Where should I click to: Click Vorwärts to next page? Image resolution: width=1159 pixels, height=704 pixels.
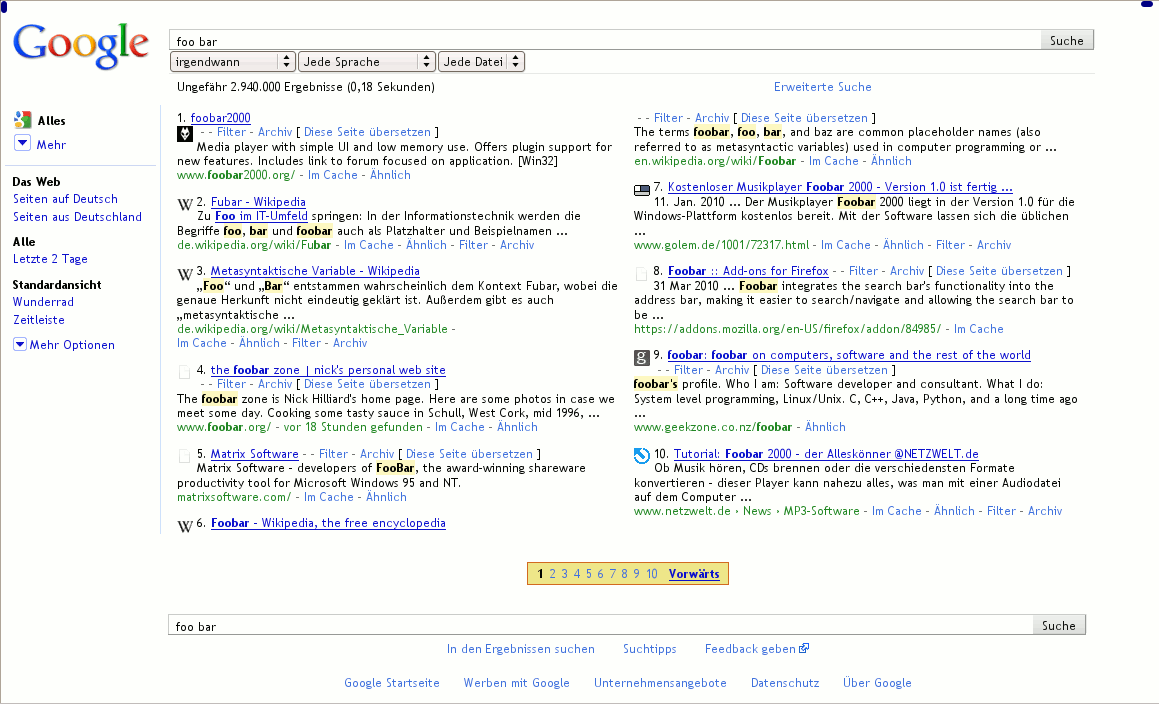694,574
